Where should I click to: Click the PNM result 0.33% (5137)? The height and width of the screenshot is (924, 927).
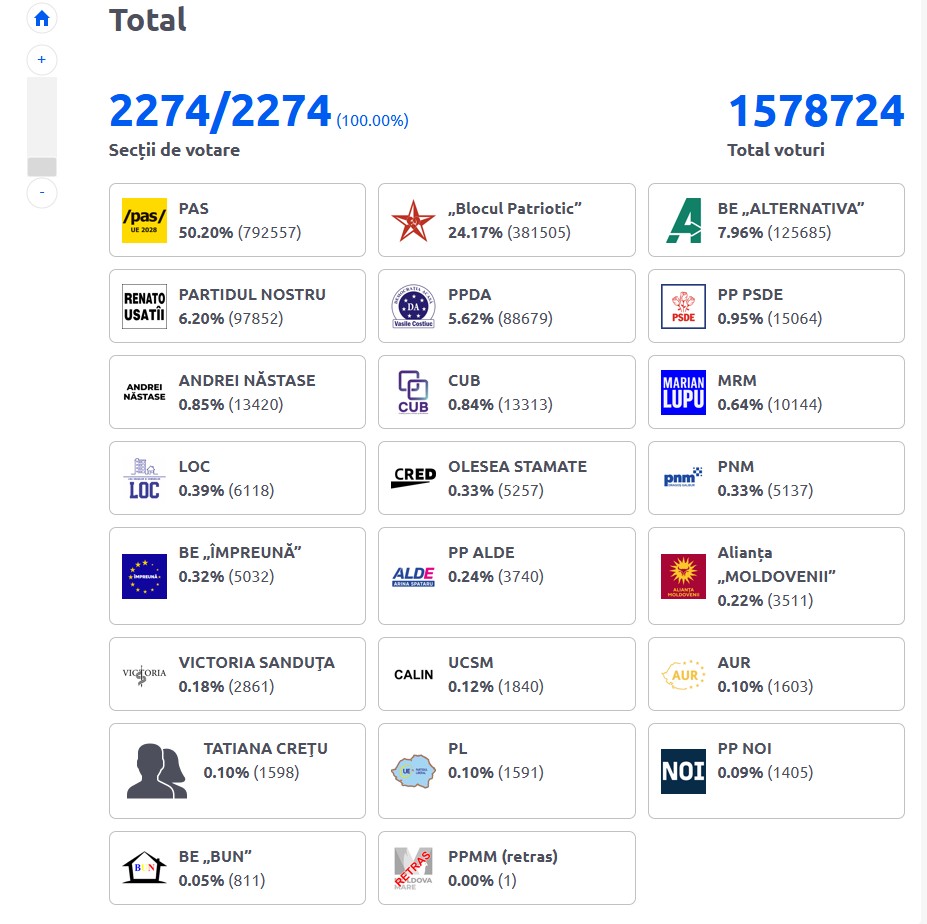[766, 491]
